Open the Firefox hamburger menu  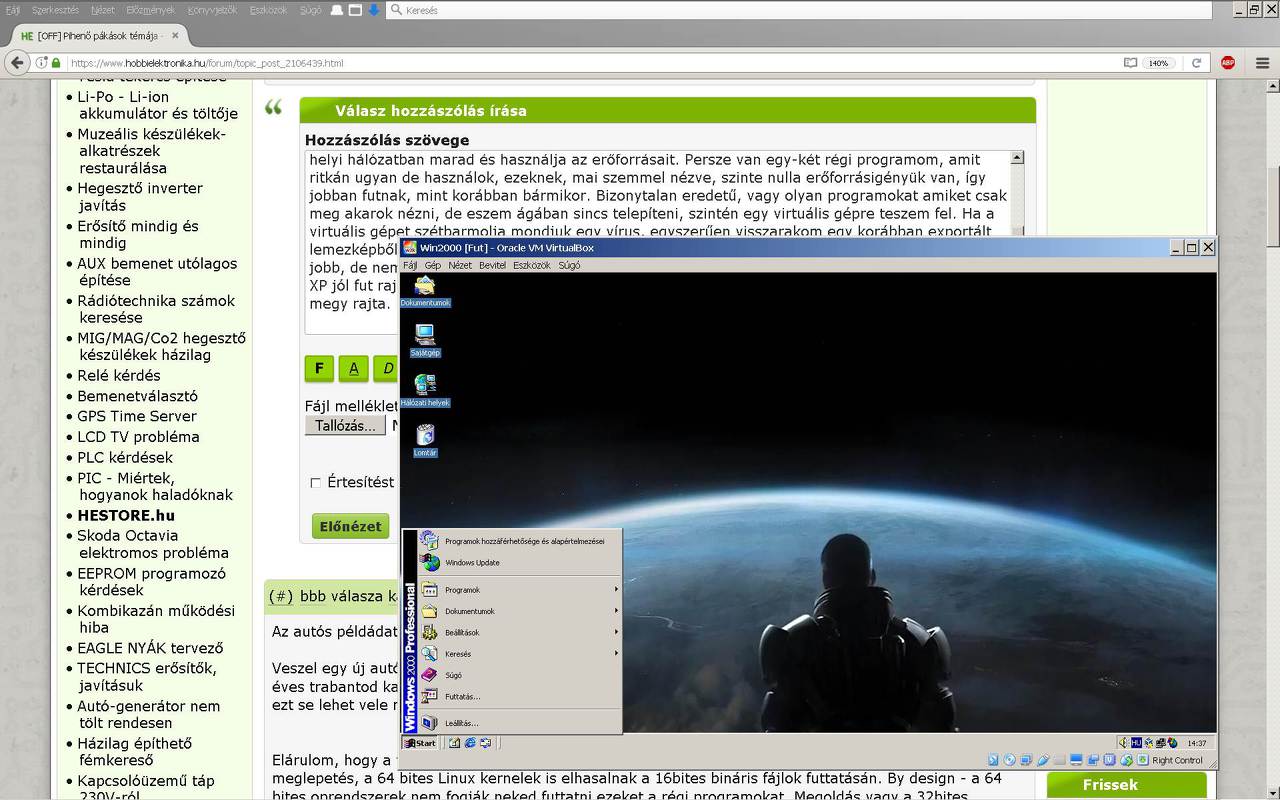(1262, 62)
